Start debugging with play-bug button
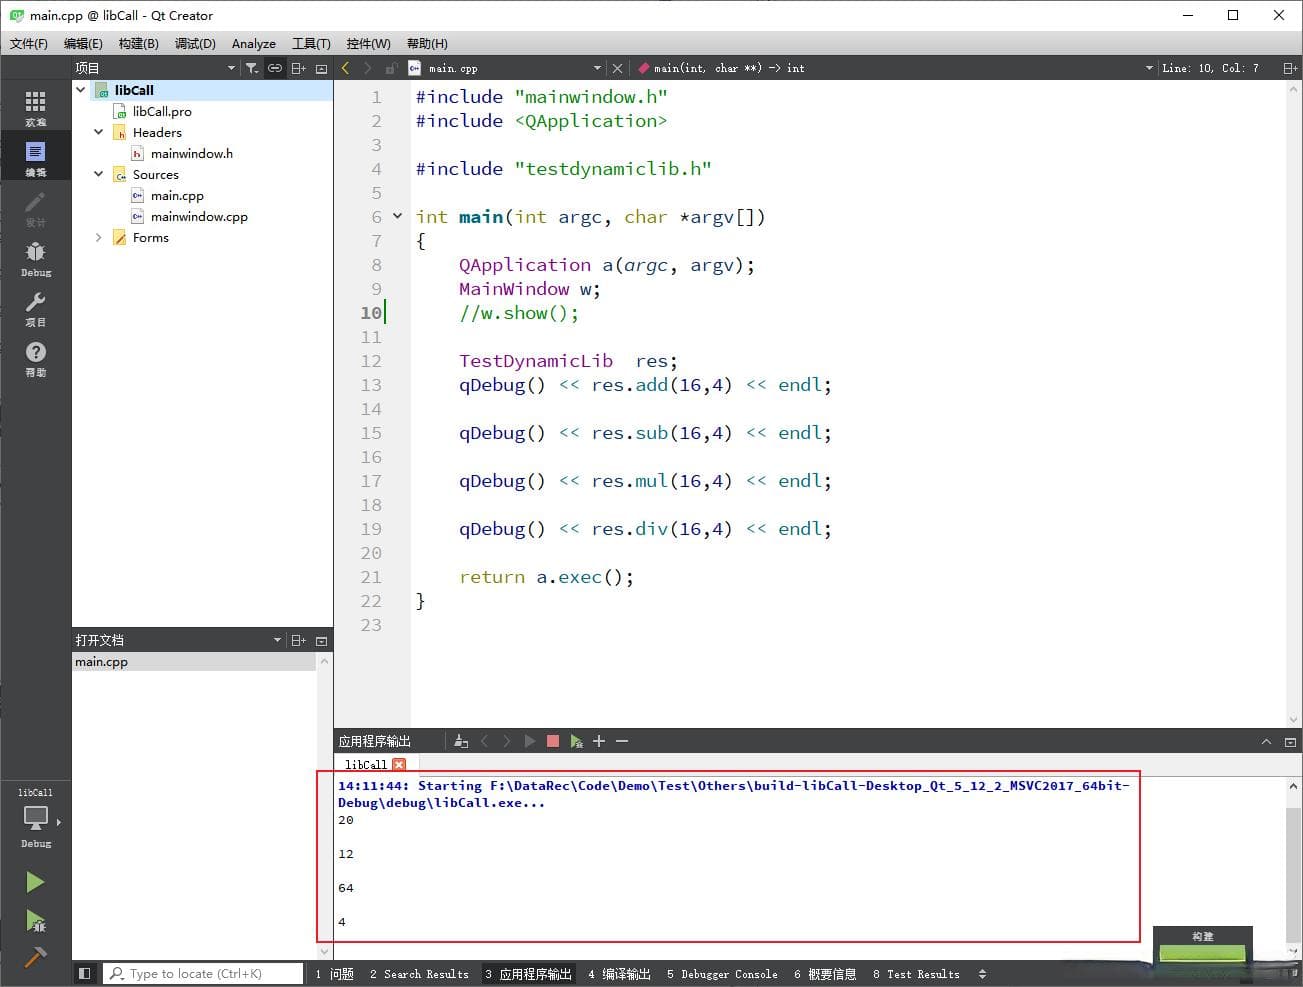1303x987 pixels. 35,920
